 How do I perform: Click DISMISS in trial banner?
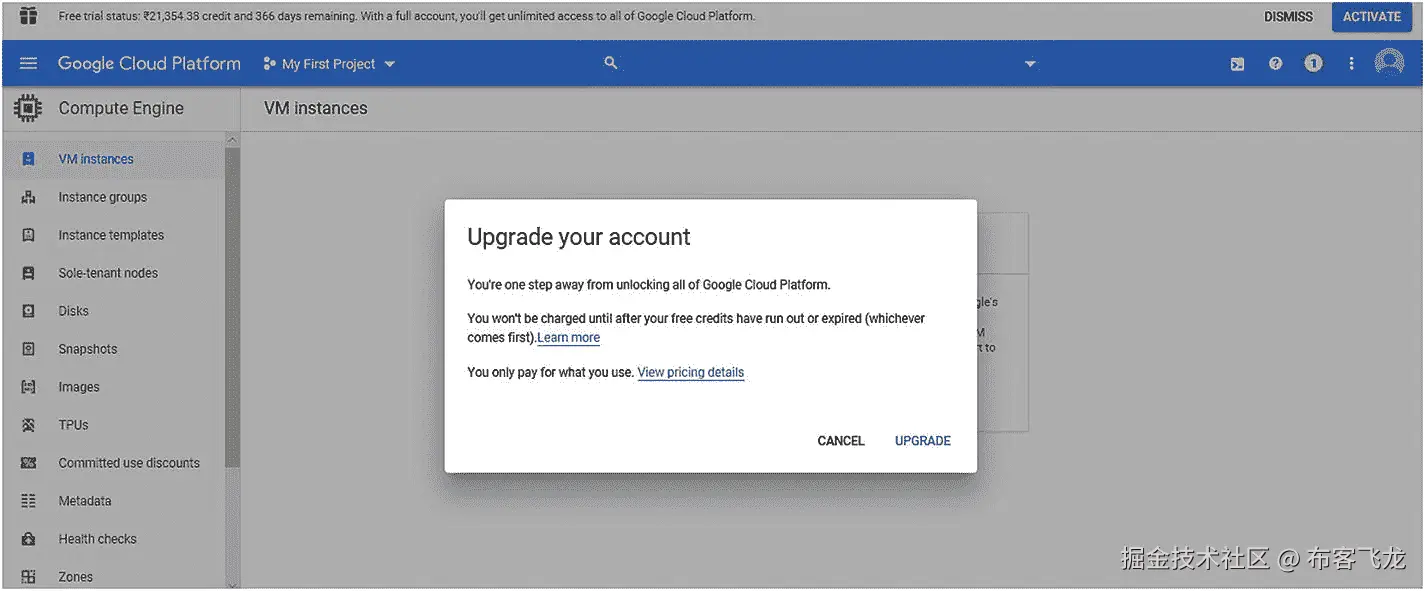pyautogui.click(x=1288, y=17)
